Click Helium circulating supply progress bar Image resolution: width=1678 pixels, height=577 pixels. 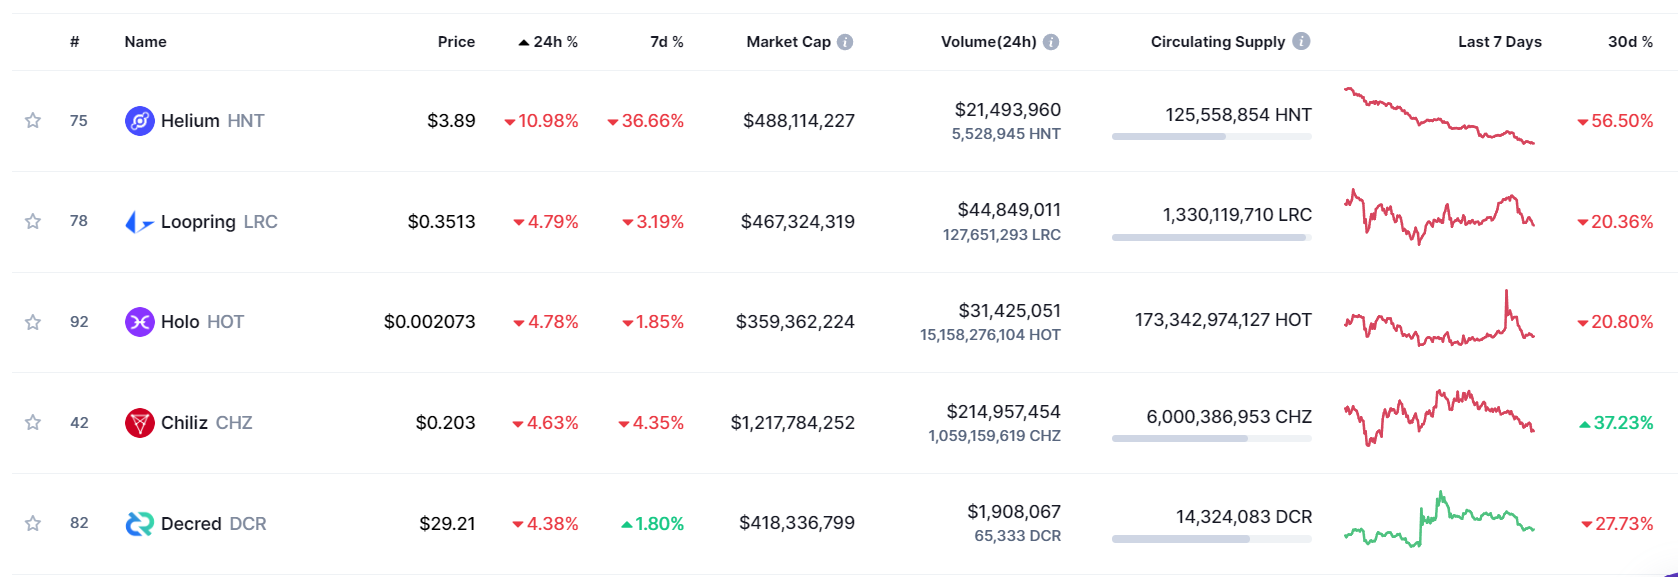(1211, 137)
